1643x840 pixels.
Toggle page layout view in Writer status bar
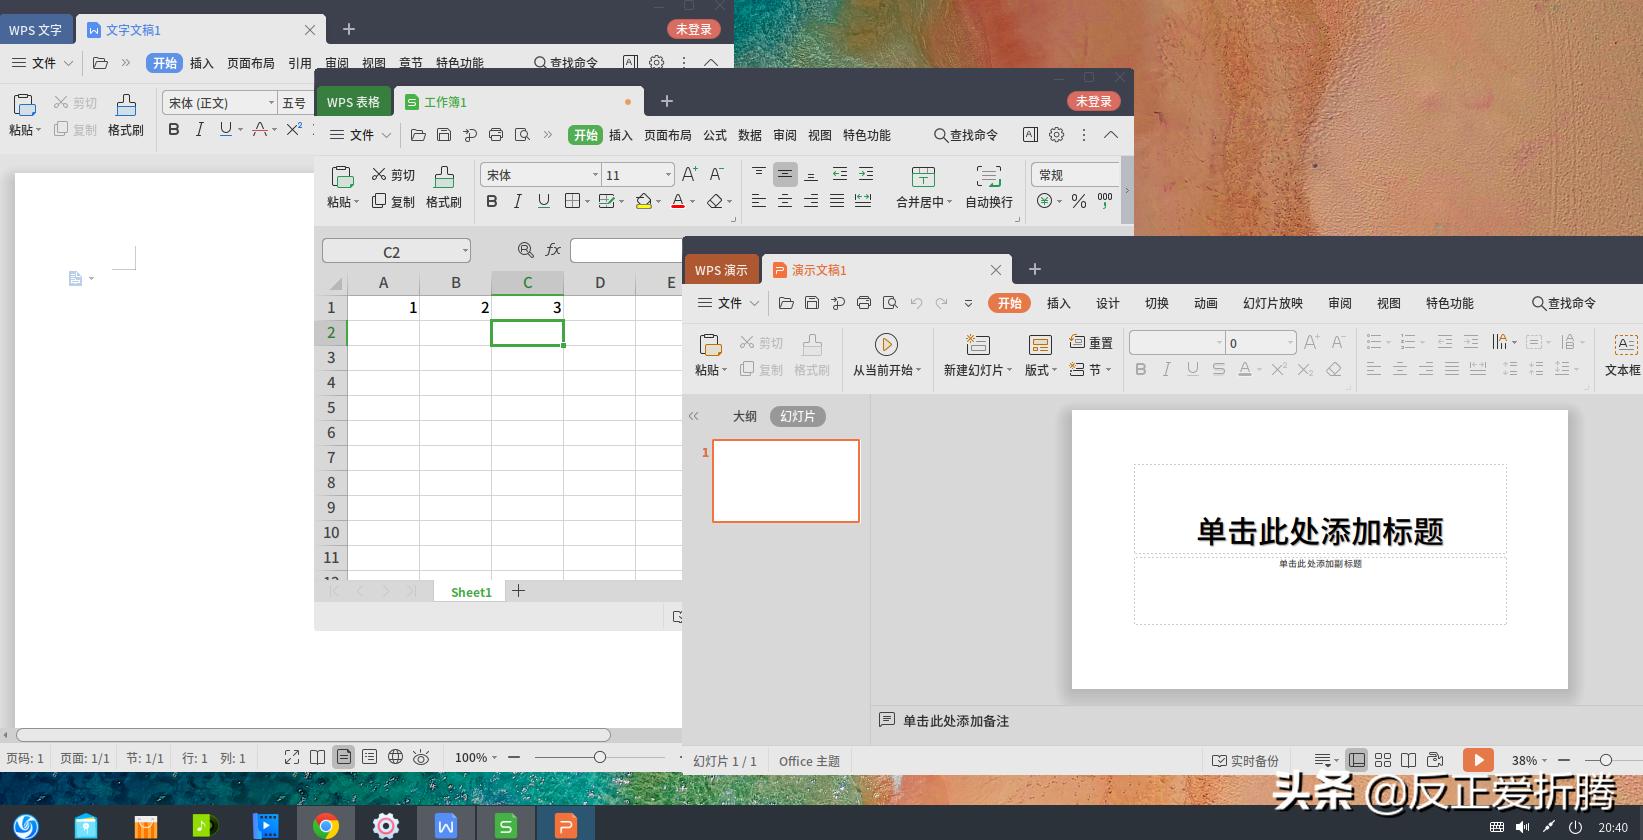[x=344, y=757]
